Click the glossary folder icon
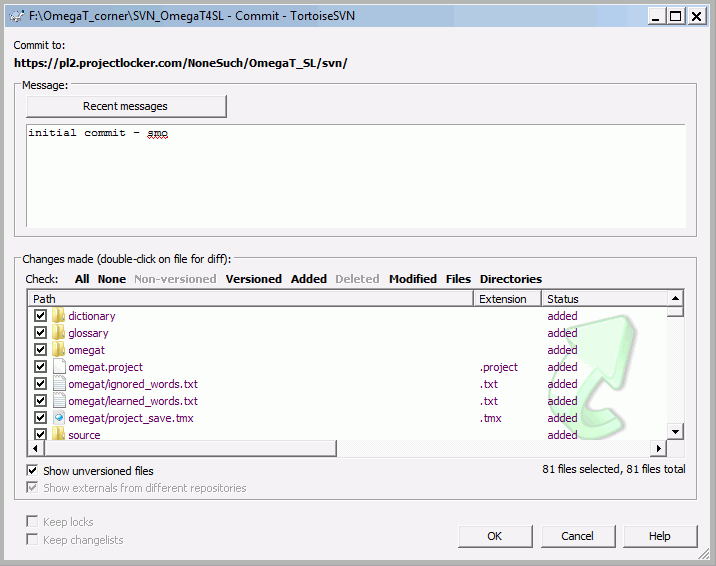The width and height of the screenshot is (716, 566). coord(58,333)
